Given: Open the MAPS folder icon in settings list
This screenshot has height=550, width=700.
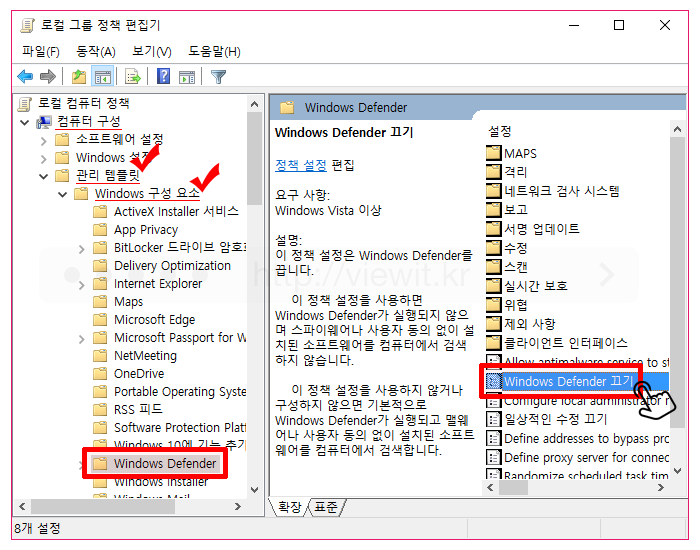Looking at the screenshot, I should (x=493, y=153).
